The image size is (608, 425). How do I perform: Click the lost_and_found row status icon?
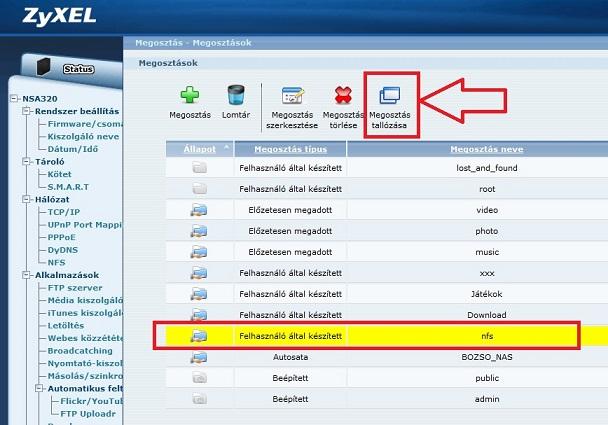pyautogui.click(x=199, y=168)
